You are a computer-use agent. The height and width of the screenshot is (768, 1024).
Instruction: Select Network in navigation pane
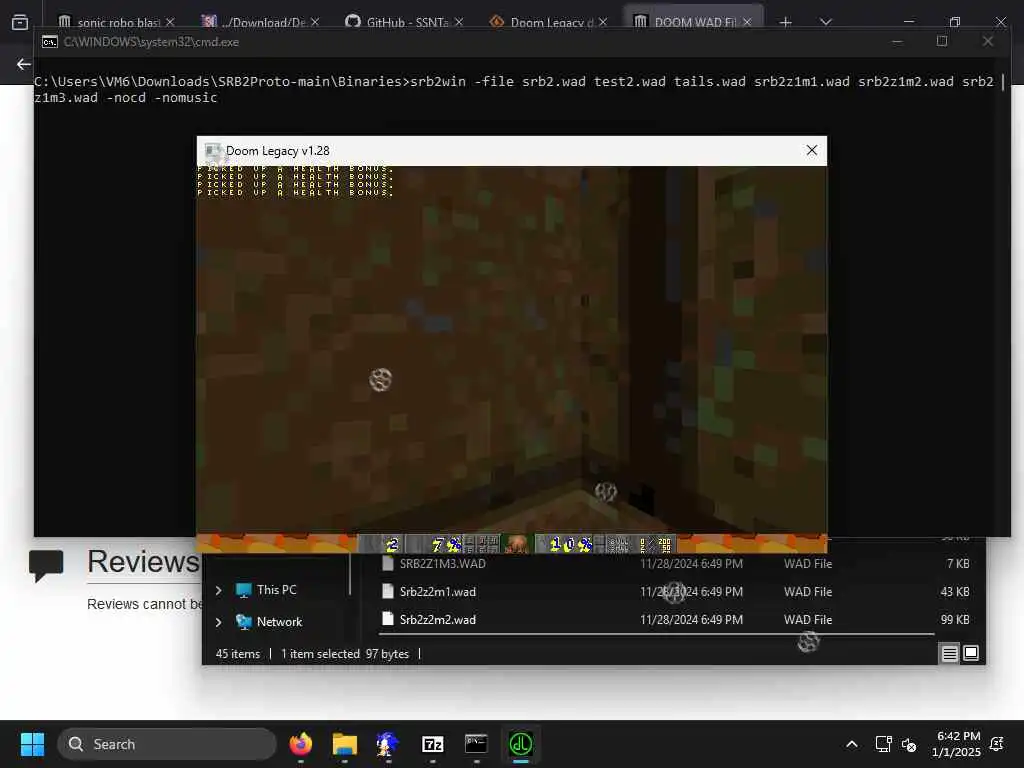(x=279, y=622)
